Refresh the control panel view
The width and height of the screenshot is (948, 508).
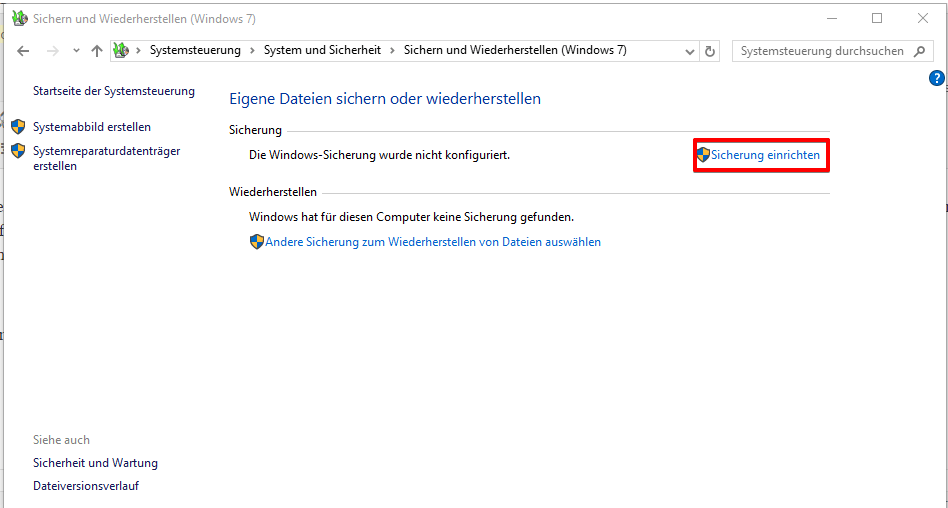[x=710, y=51]
